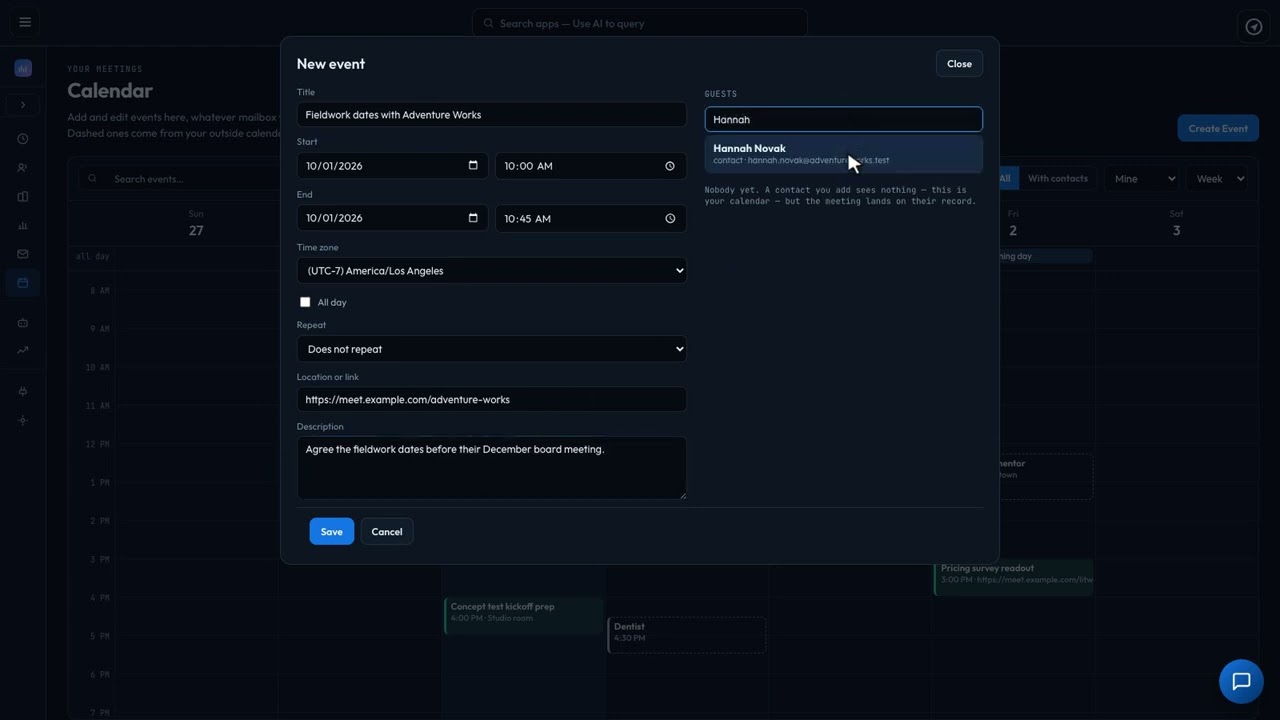Click the Title input field
1280x720 pixels.
[x=492, y=114]
